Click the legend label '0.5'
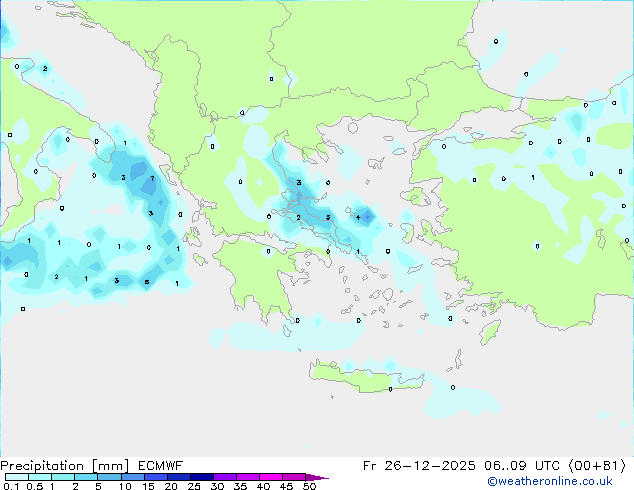Viewport: 634px width, 490px height. pos(34,486)
